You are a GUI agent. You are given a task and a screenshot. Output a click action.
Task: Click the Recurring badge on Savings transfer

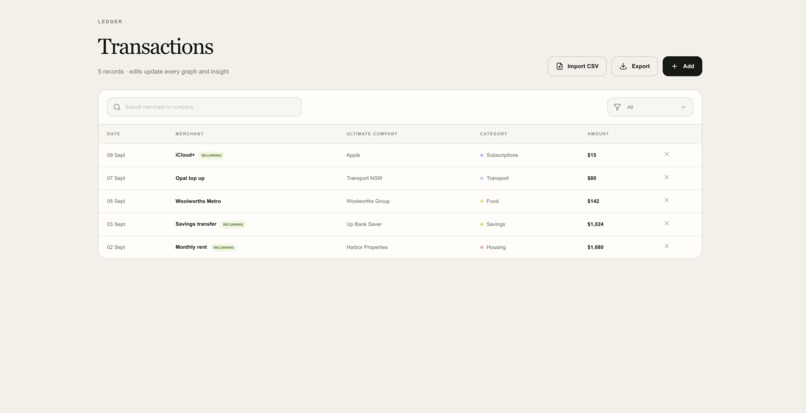[233, 225]
